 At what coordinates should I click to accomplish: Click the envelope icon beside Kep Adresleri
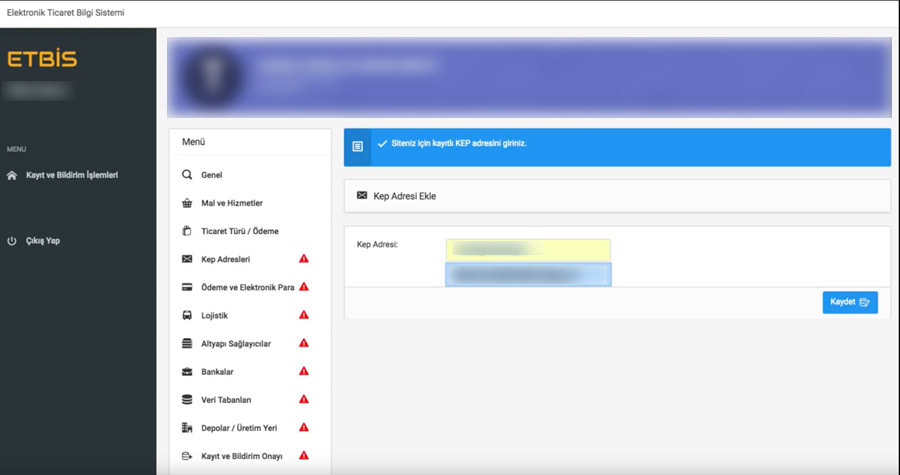[187, 259]
